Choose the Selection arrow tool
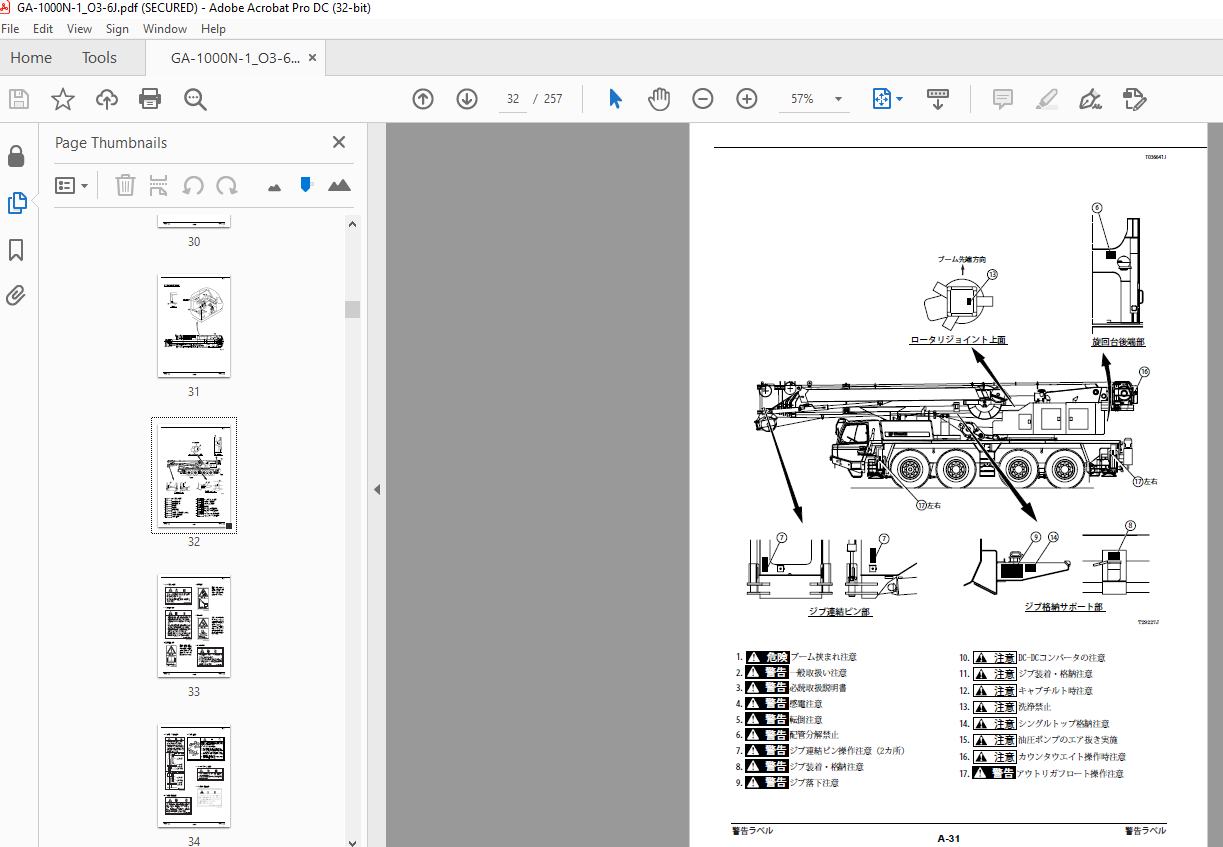This screenshot has width=1223, height=847. pyautogui.click(x=615, y=99)
